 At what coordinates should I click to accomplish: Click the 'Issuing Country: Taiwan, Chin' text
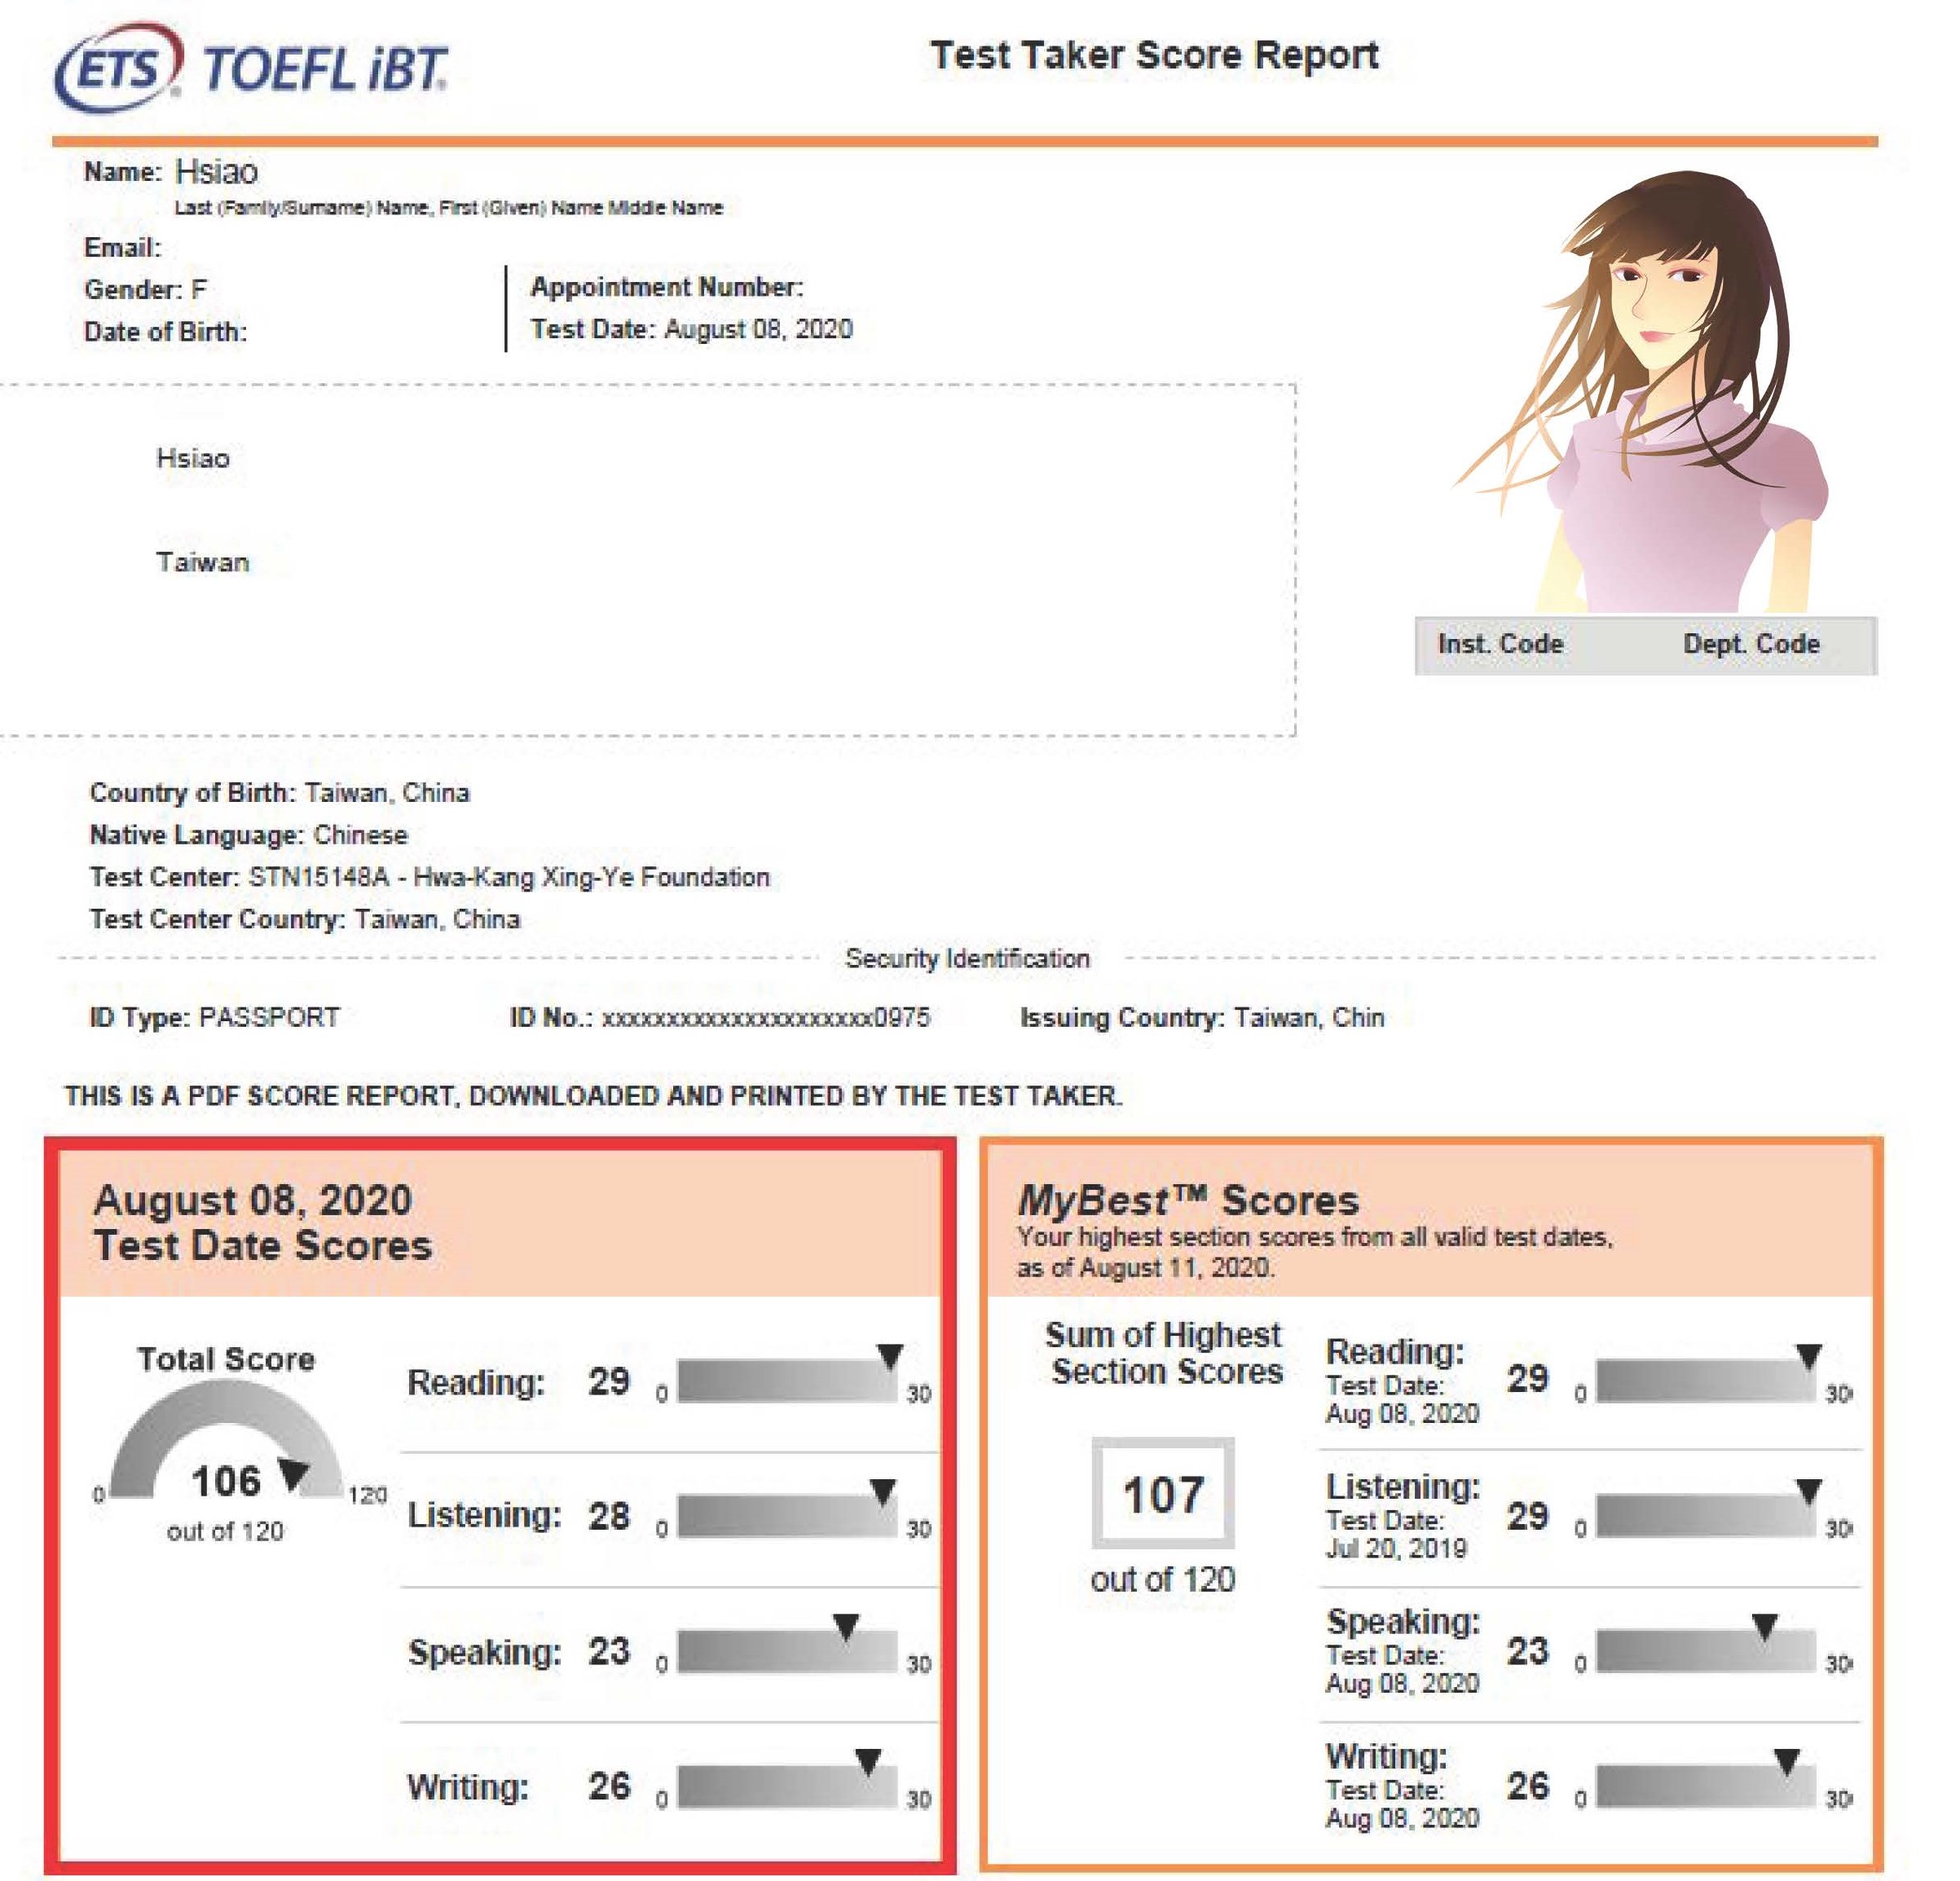1201,1017
